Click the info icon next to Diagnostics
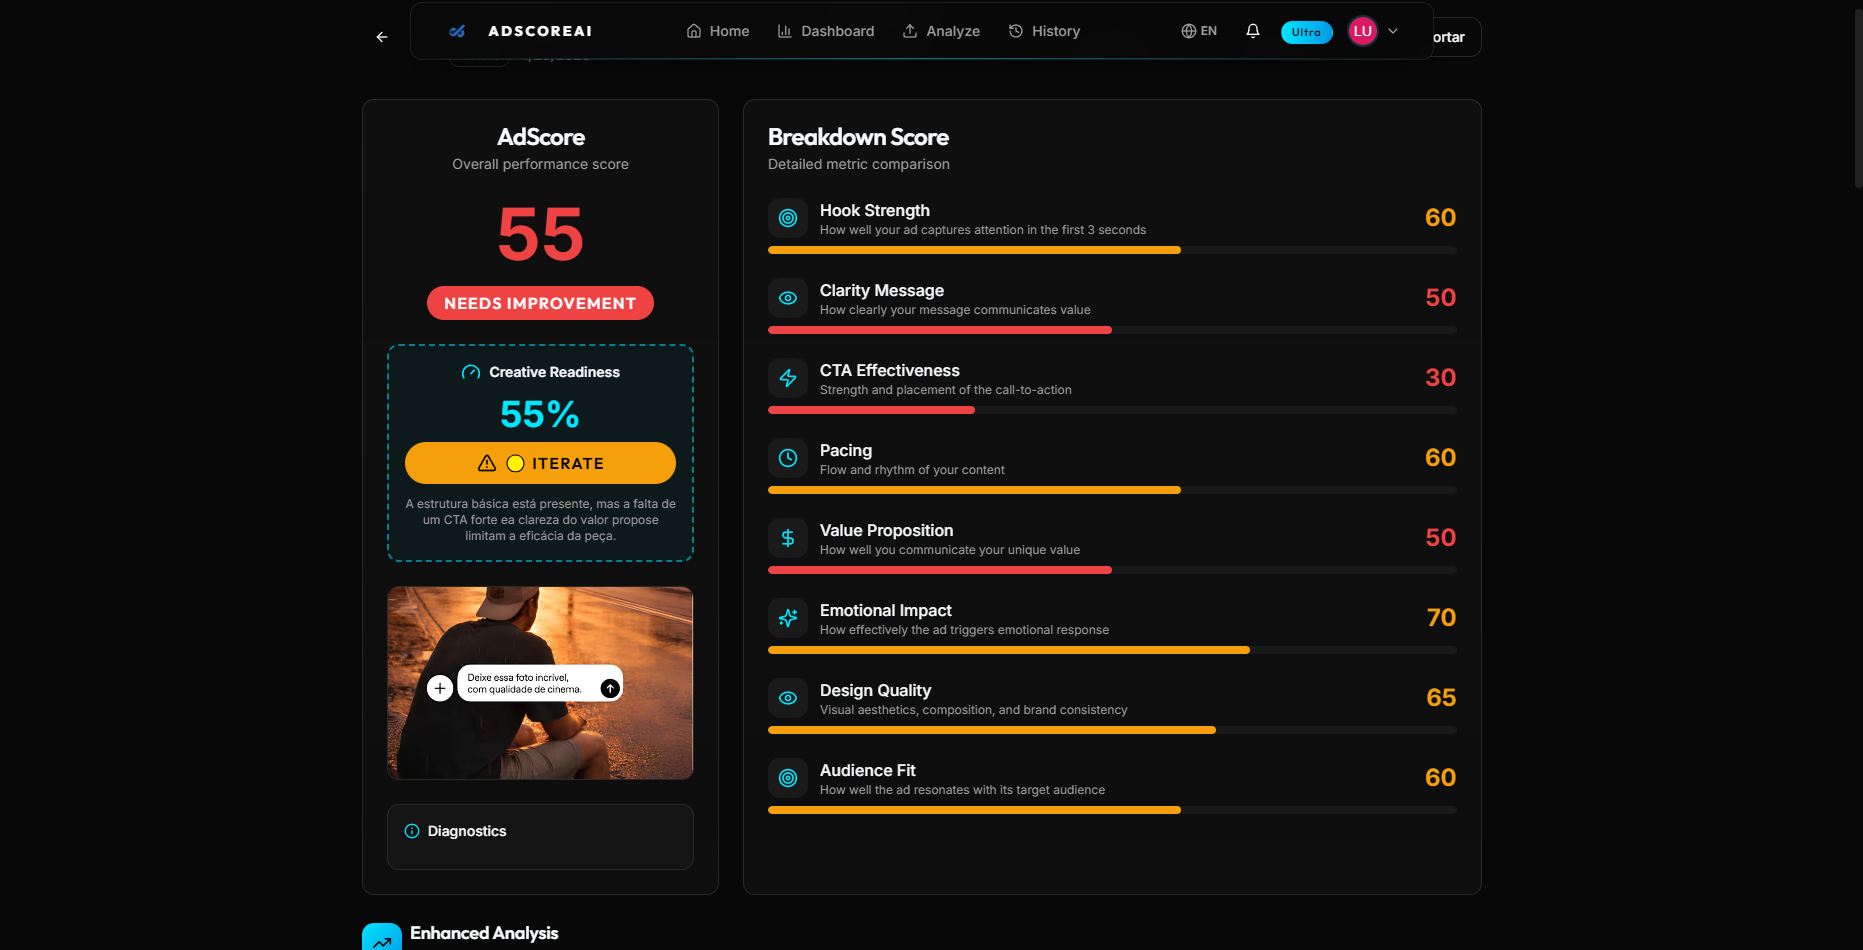This screenshot has height=950, width=1863. point(411,830)
